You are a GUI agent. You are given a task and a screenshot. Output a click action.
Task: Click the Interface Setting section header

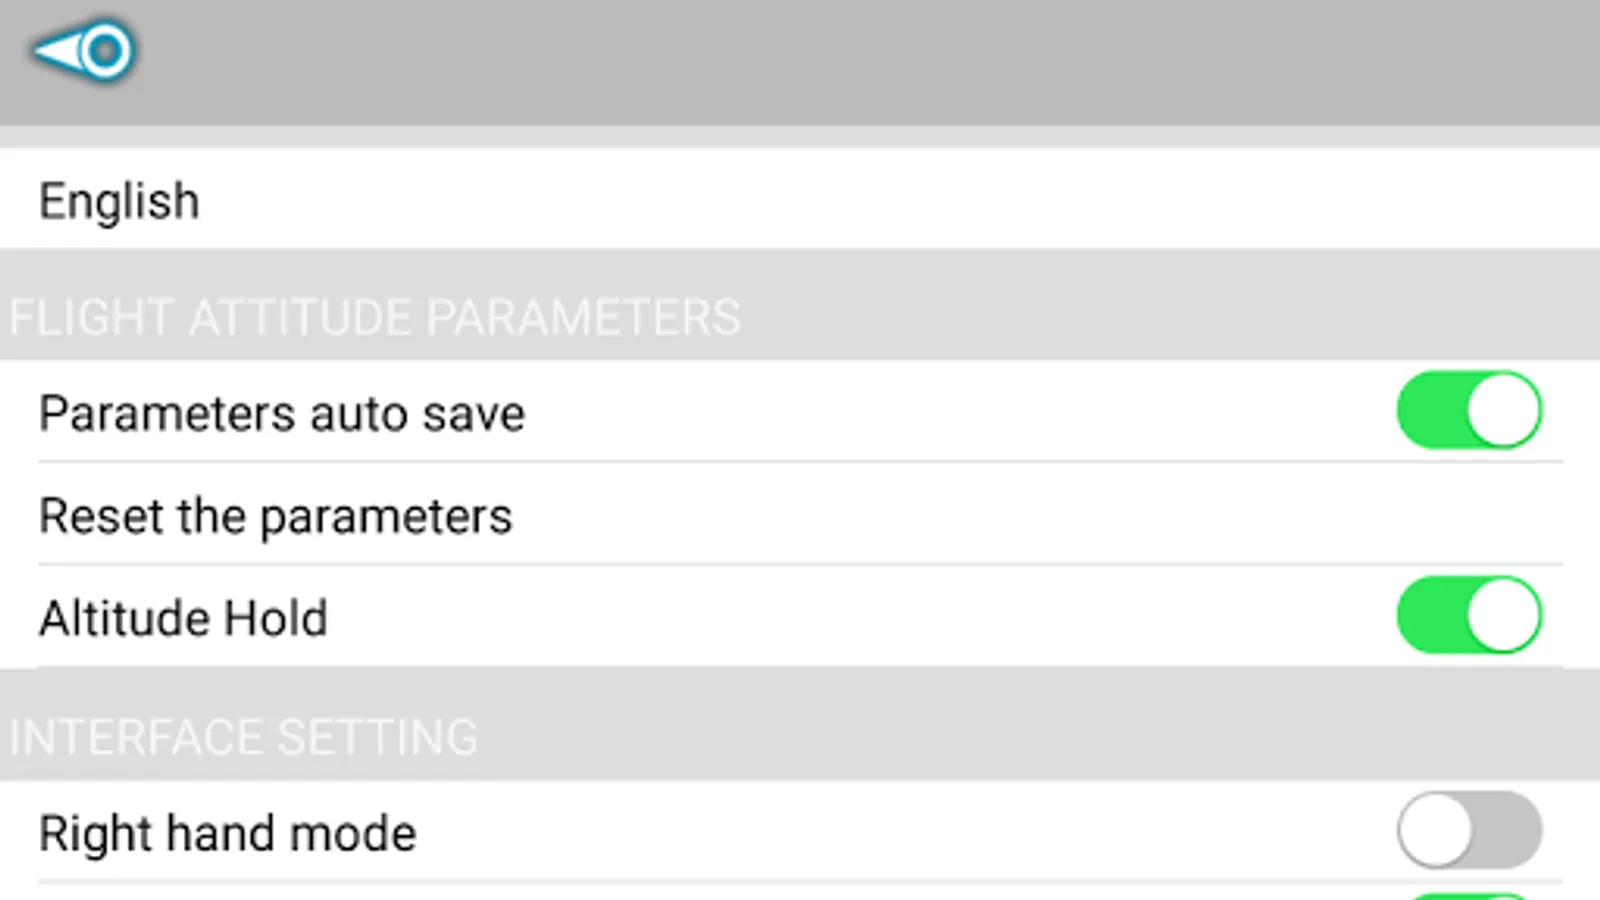pyautogui.click(x=244, y=737)
